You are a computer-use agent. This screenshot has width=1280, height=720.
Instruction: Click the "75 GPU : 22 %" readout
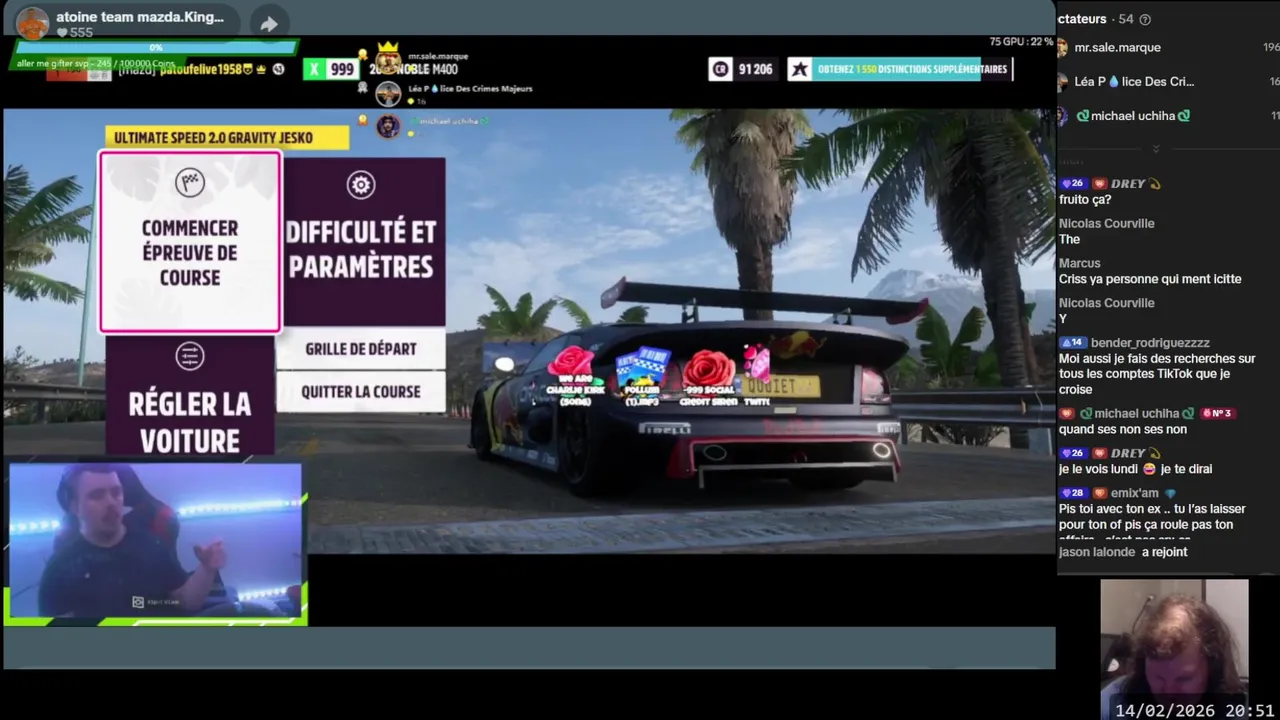(1021, 42)
